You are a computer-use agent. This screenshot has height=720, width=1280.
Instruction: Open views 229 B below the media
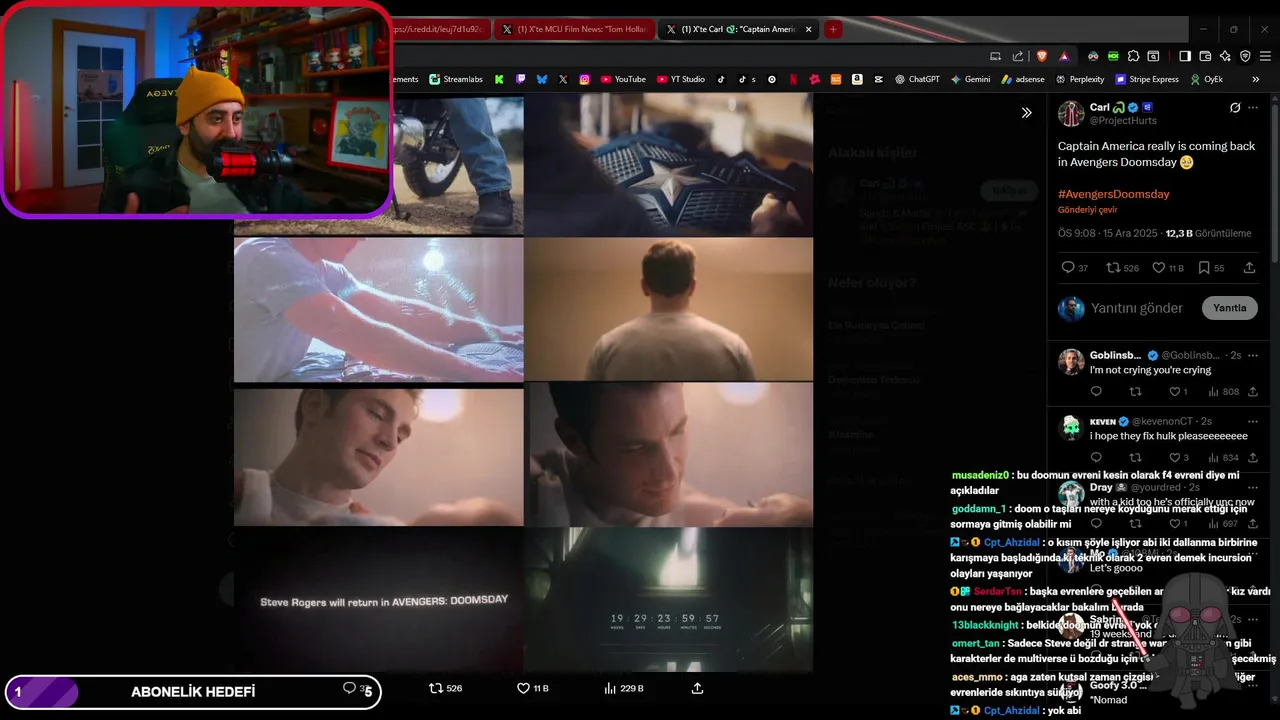coord(624,688)
